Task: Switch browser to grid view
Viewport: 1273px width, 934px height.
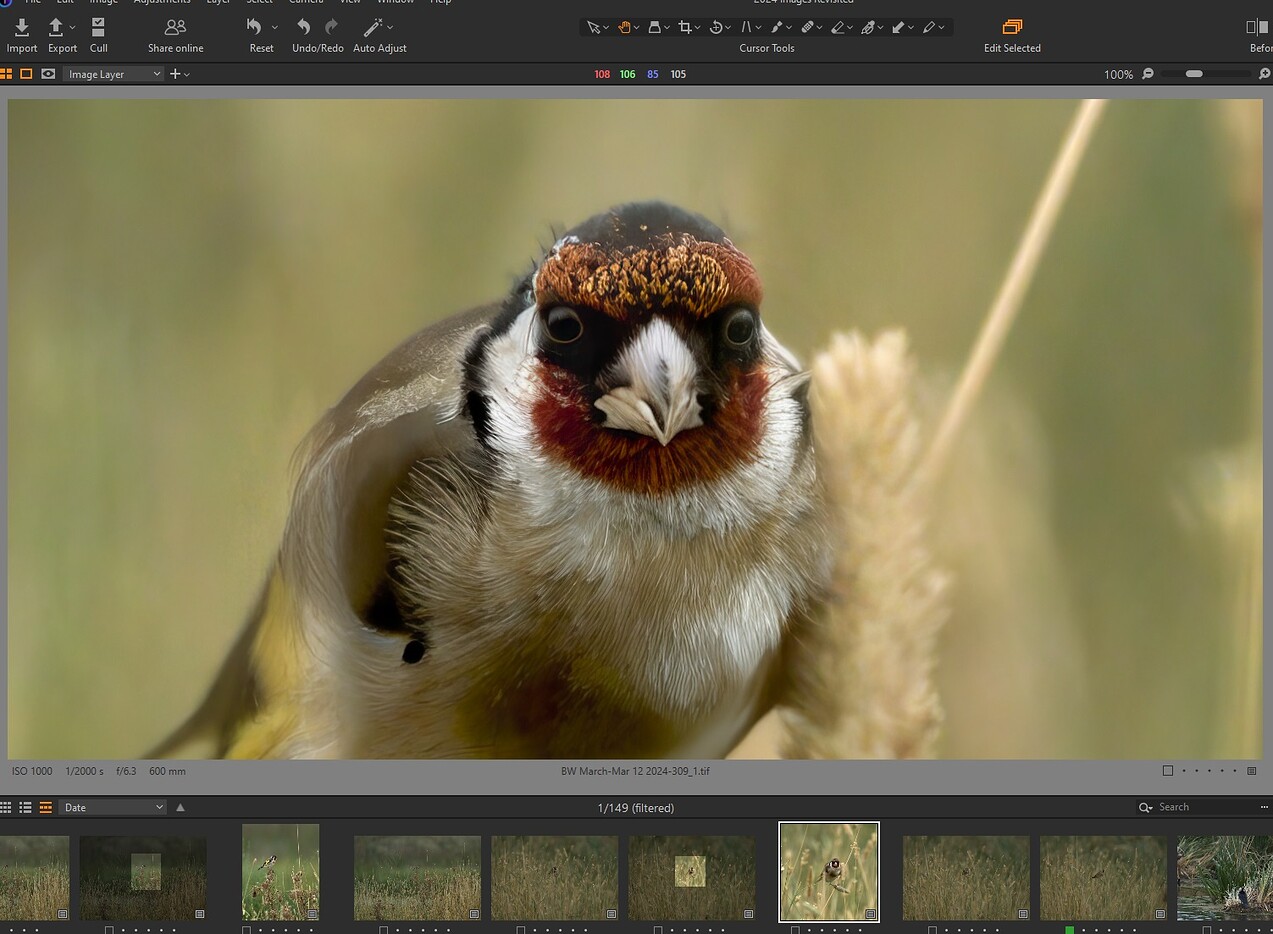Action: [6, 807]
